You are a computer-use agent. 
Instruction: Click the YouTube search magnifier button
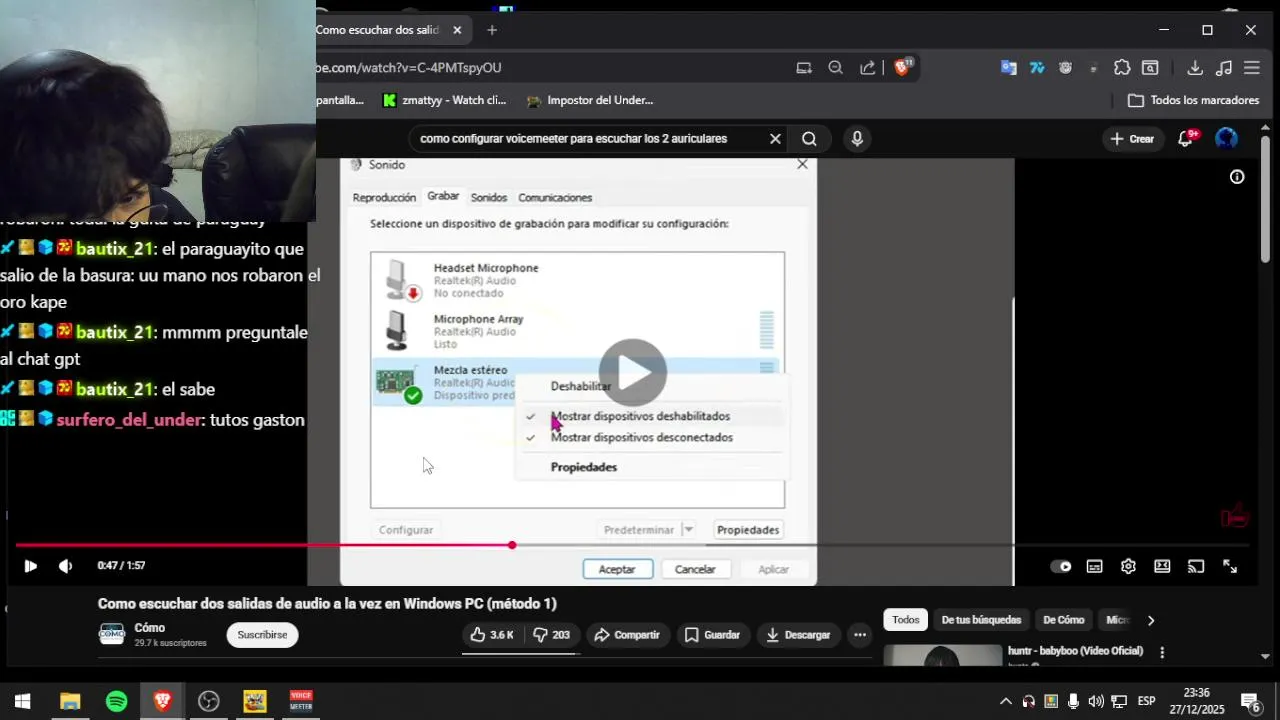point(809,139)
